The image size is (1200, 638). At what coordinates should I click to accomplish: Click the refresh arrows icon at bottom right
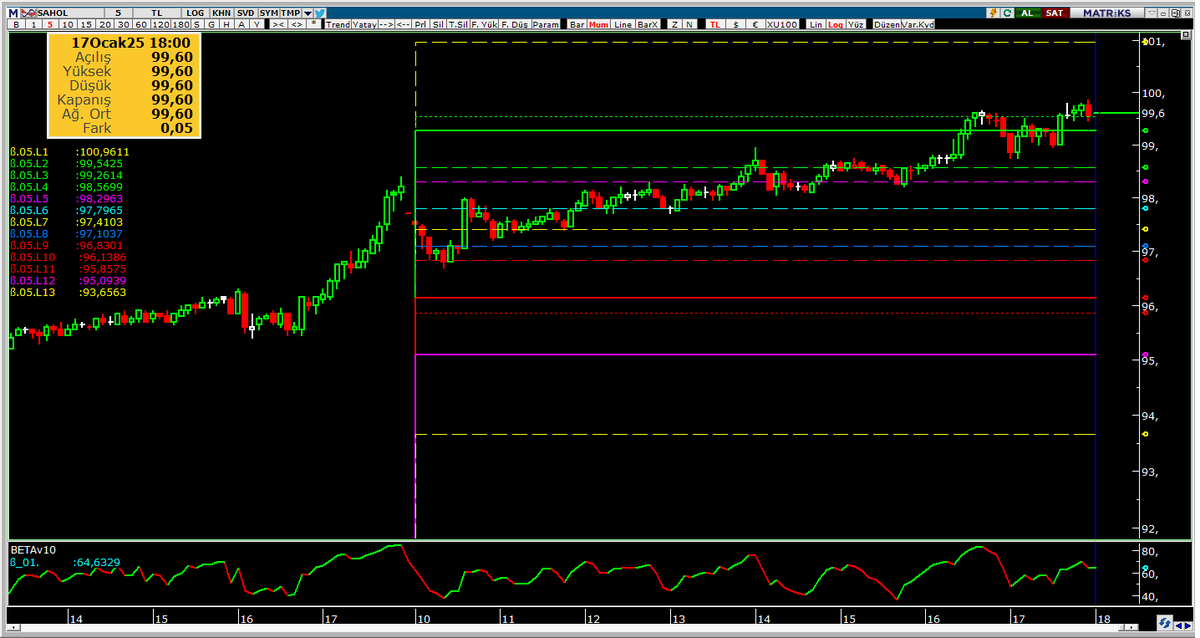coord(1165,622)
